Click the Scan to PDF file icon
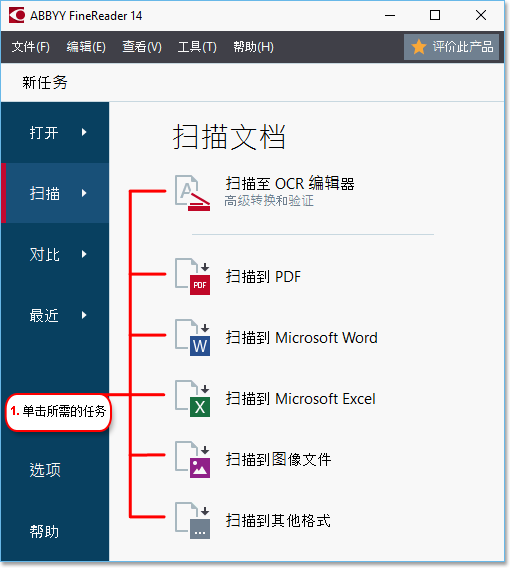 pyautogui.click(x=192, y=277)
